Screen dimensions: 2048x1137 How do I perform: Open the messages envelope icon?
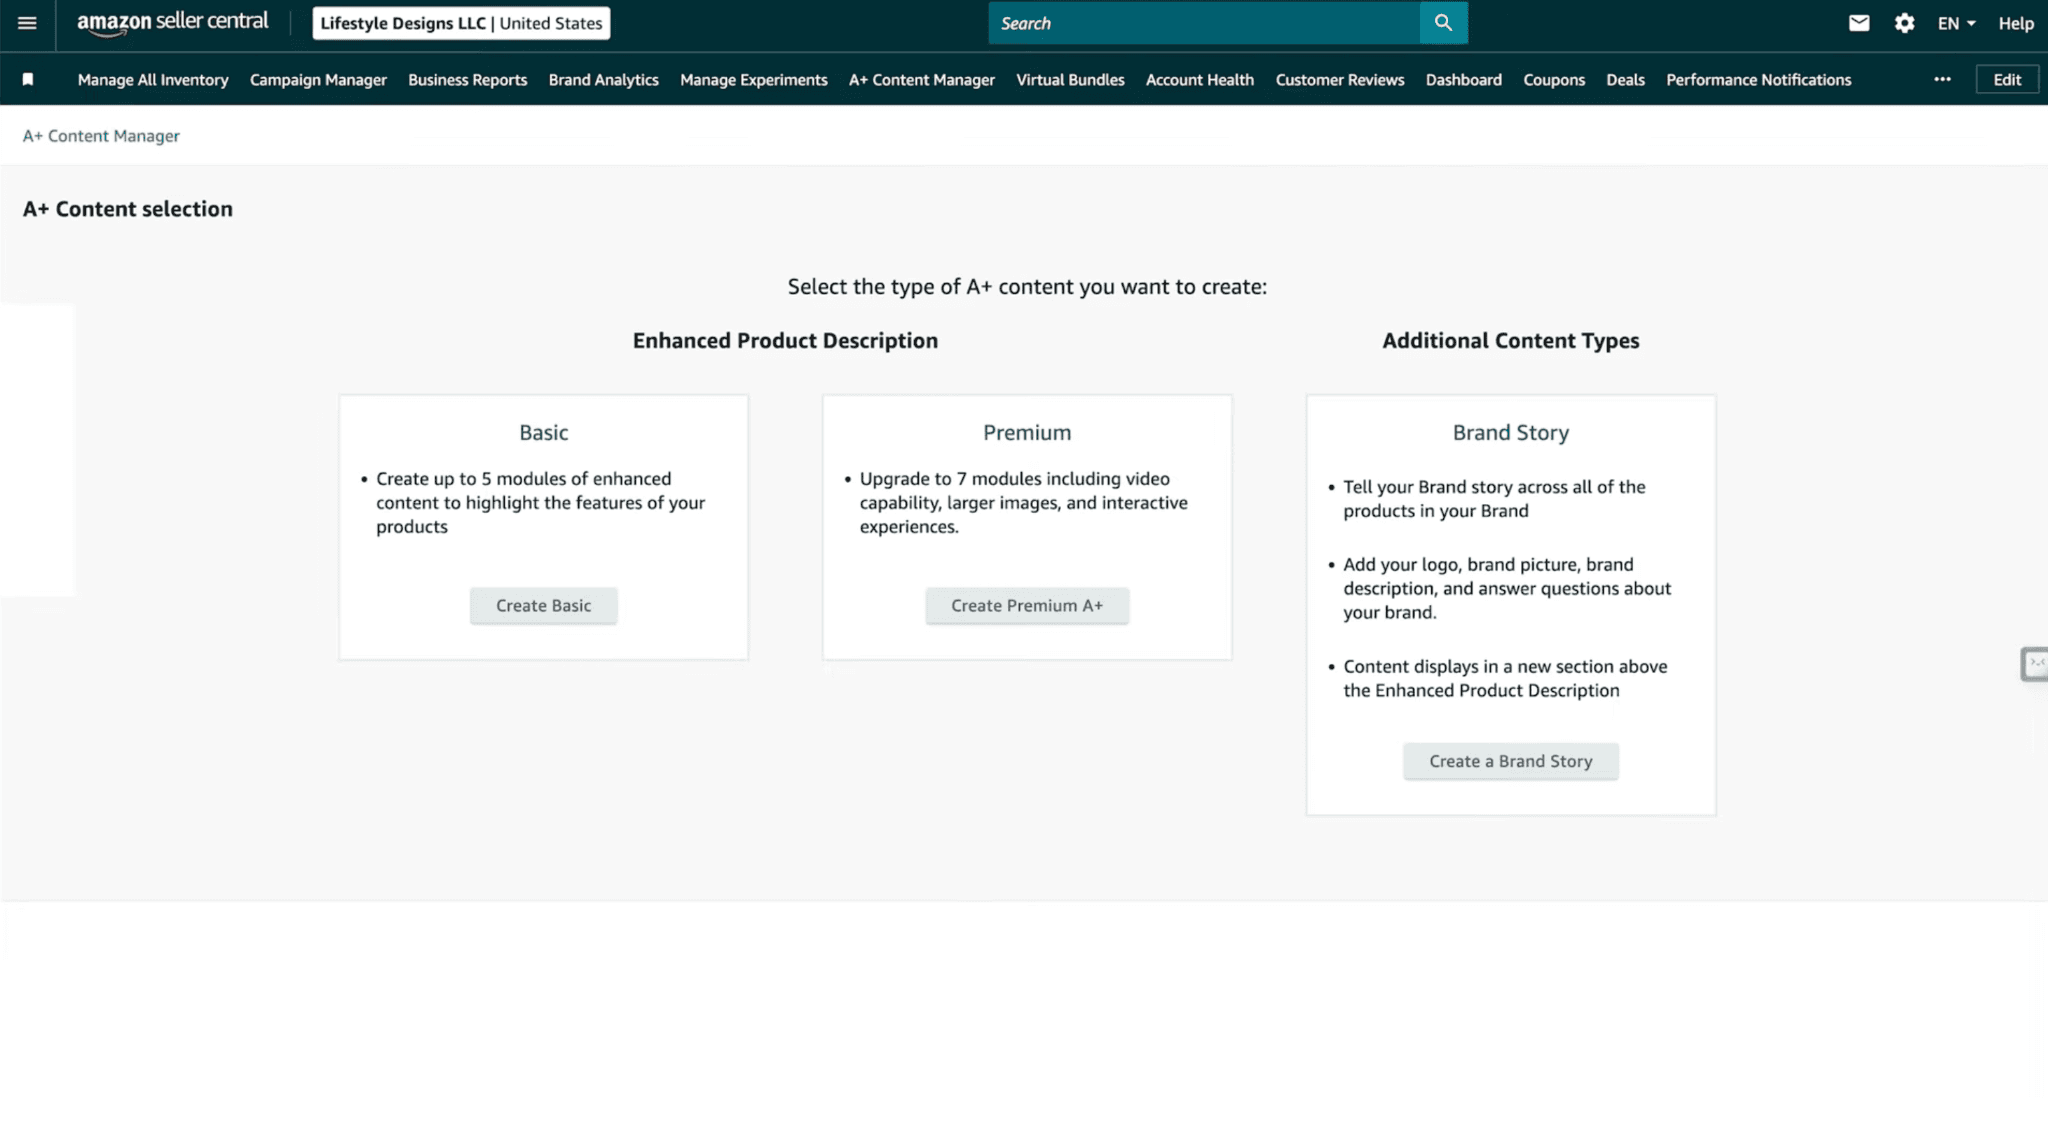click(x=1859, y=23)
